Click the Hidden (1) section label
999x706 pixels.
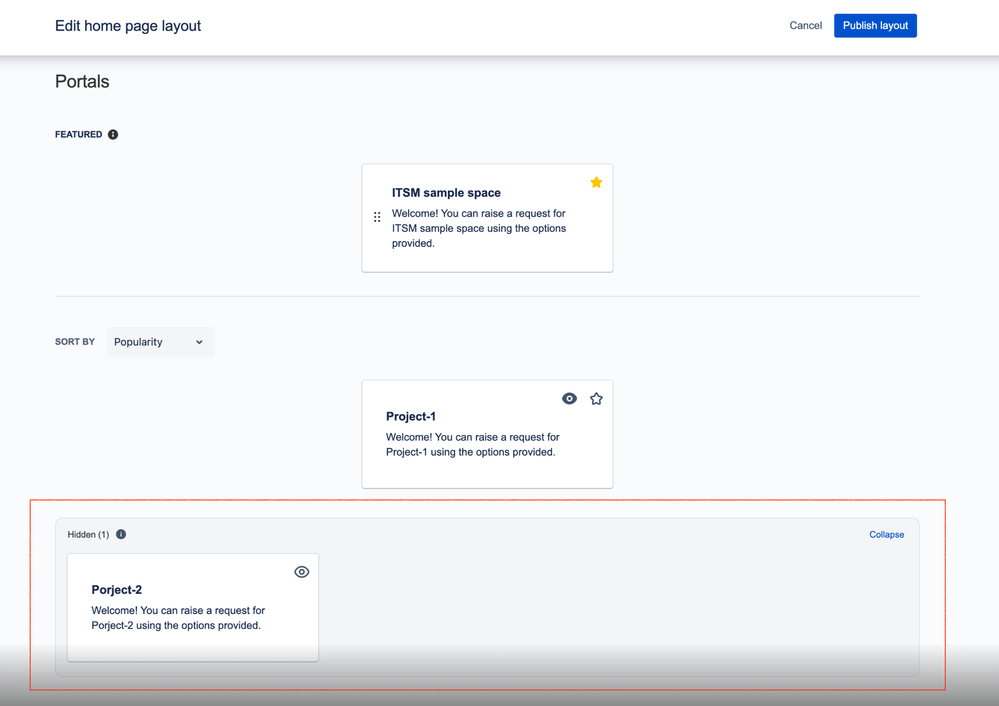point(89,535)
